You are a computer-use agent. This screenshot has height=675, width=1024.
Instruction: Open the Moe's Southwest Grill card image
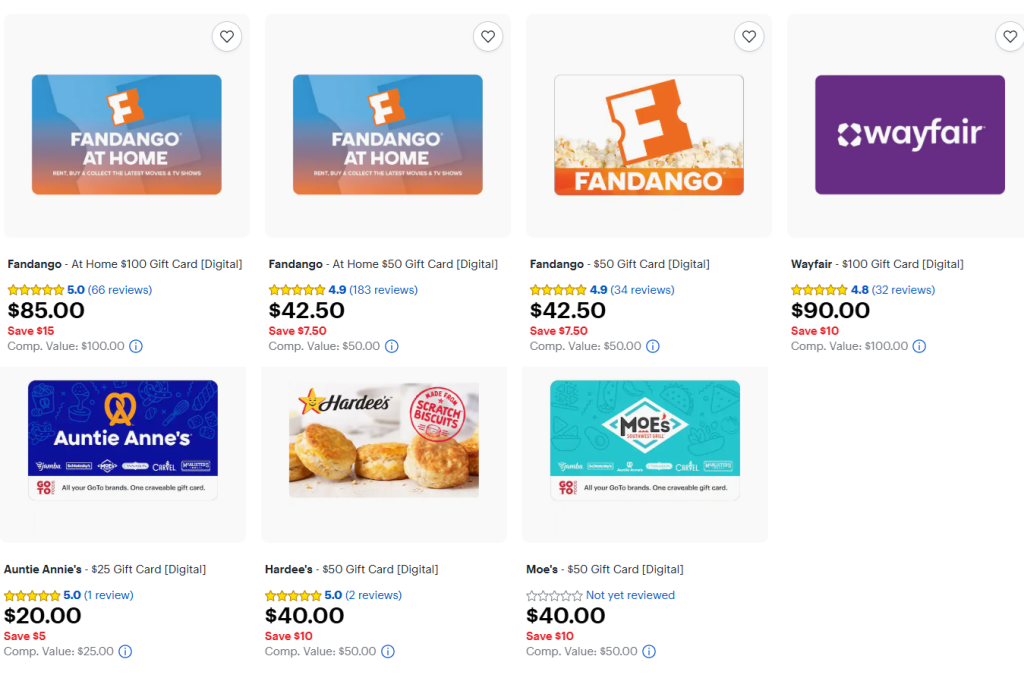pos(645,440)
